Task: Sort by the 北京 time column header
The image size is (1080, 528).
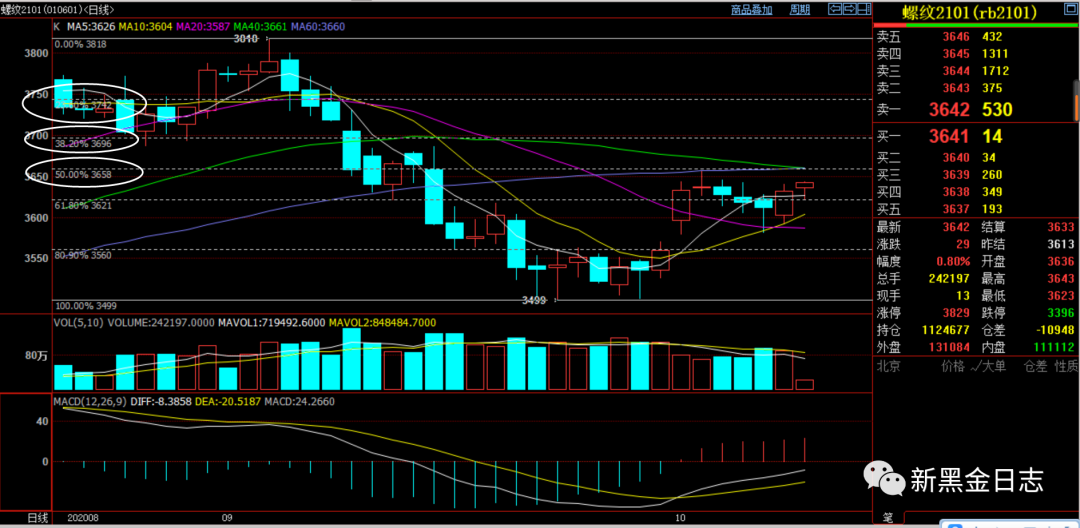Action: click(x=888, y=367)
